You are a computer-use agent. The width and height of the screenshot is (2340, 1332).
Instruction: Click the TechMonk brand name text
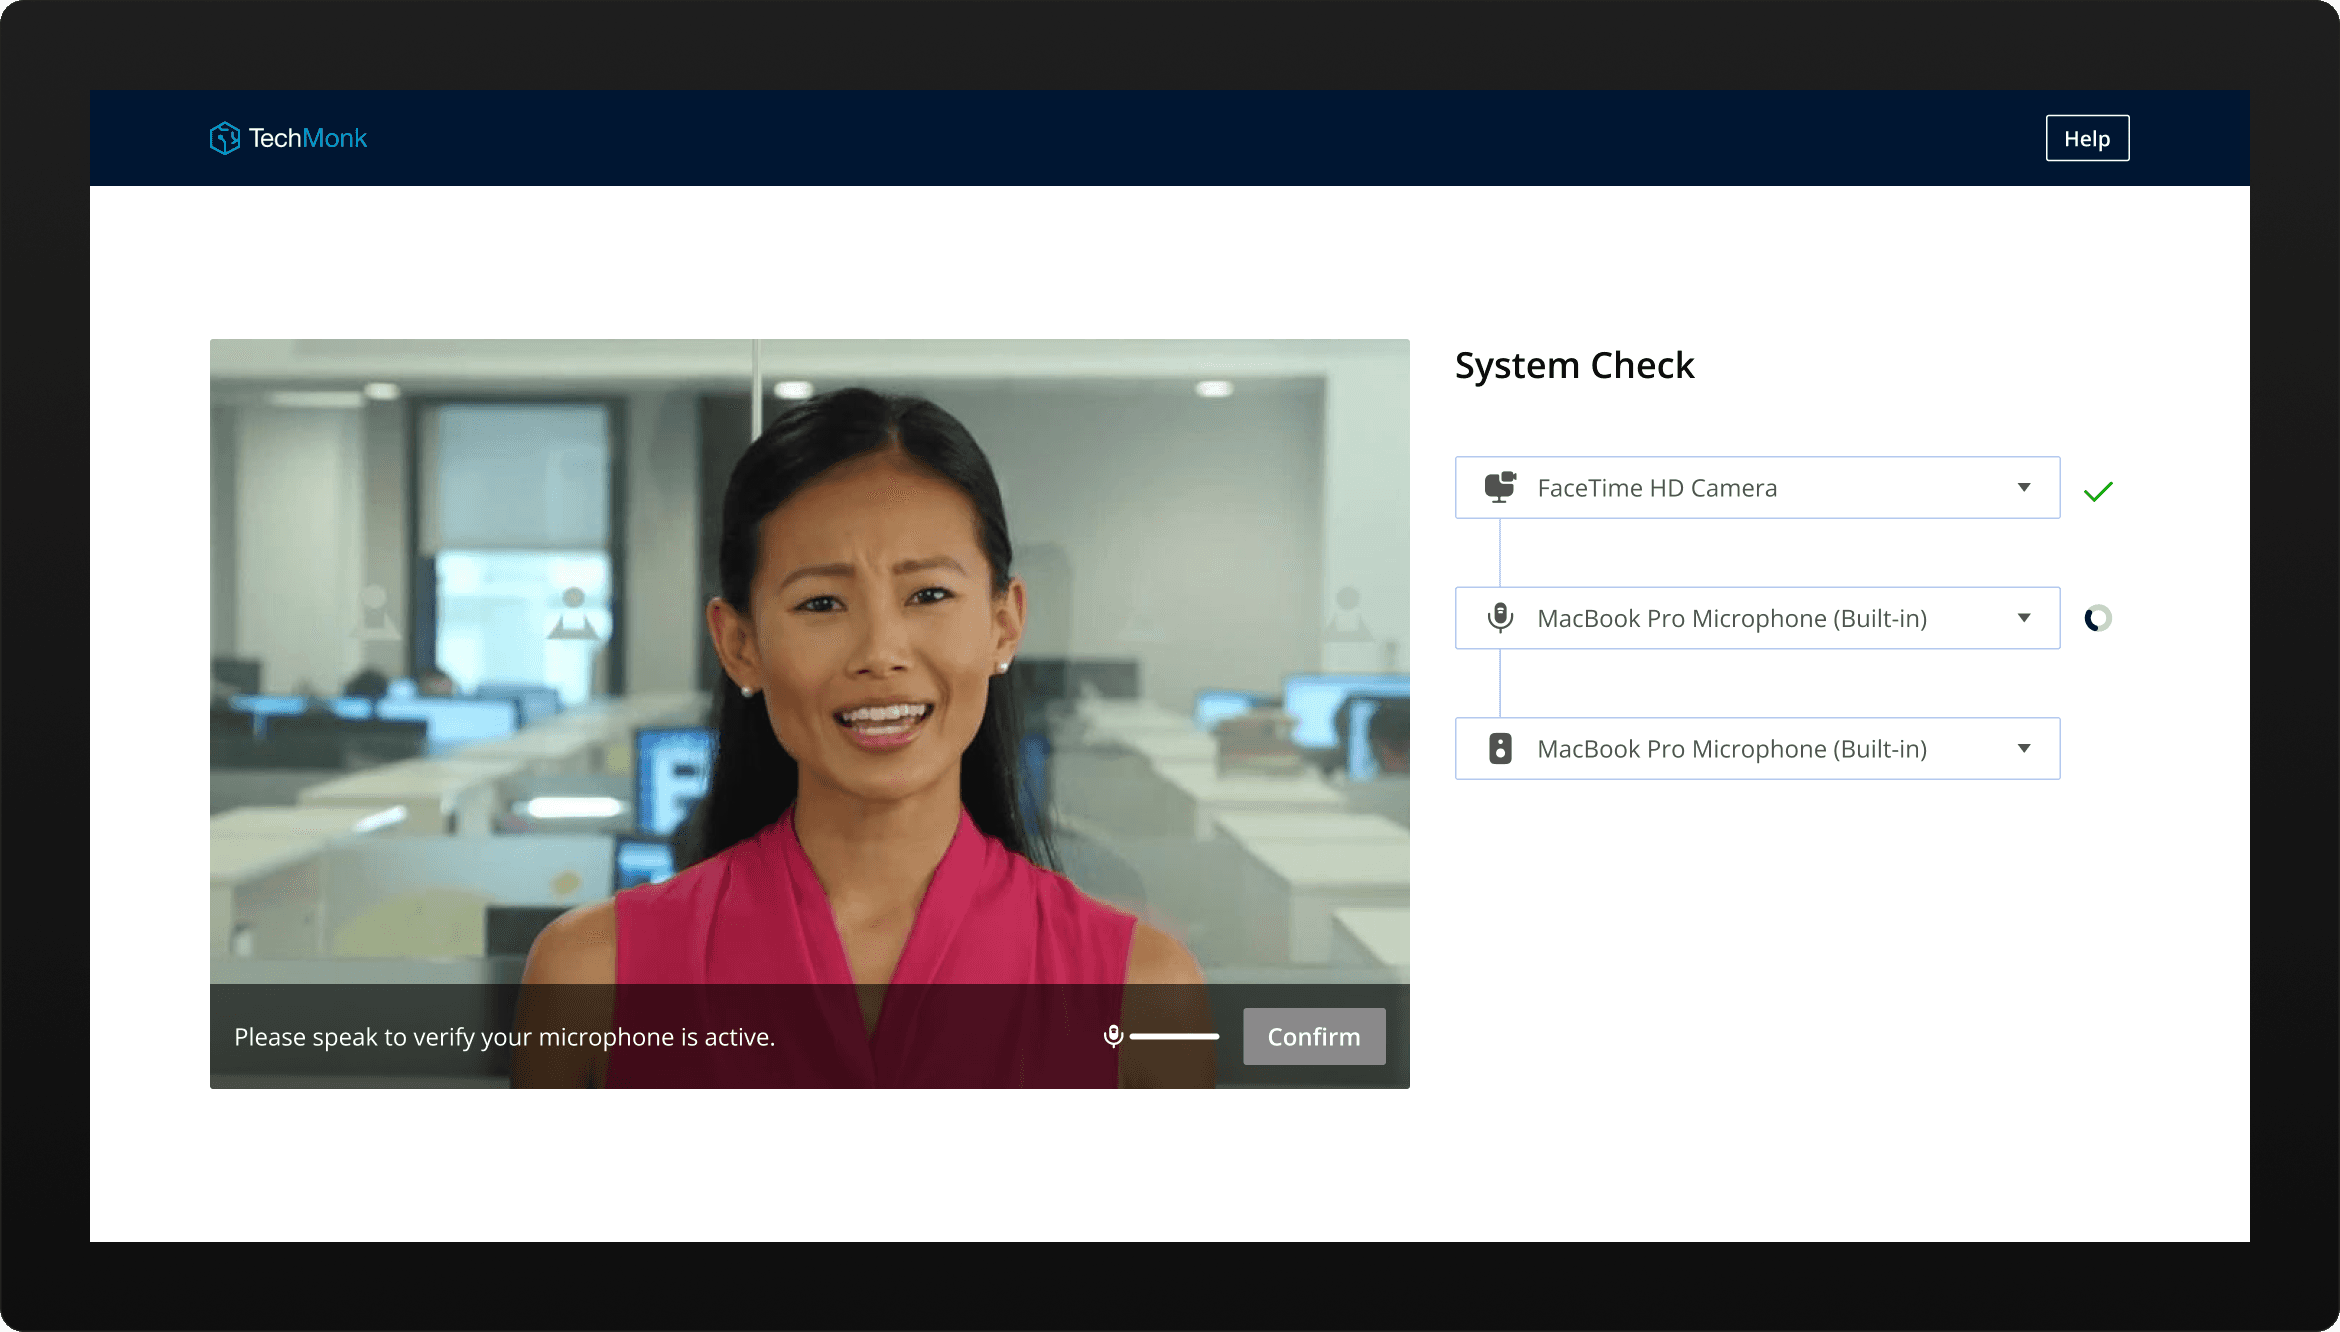[x=308, y=138]
